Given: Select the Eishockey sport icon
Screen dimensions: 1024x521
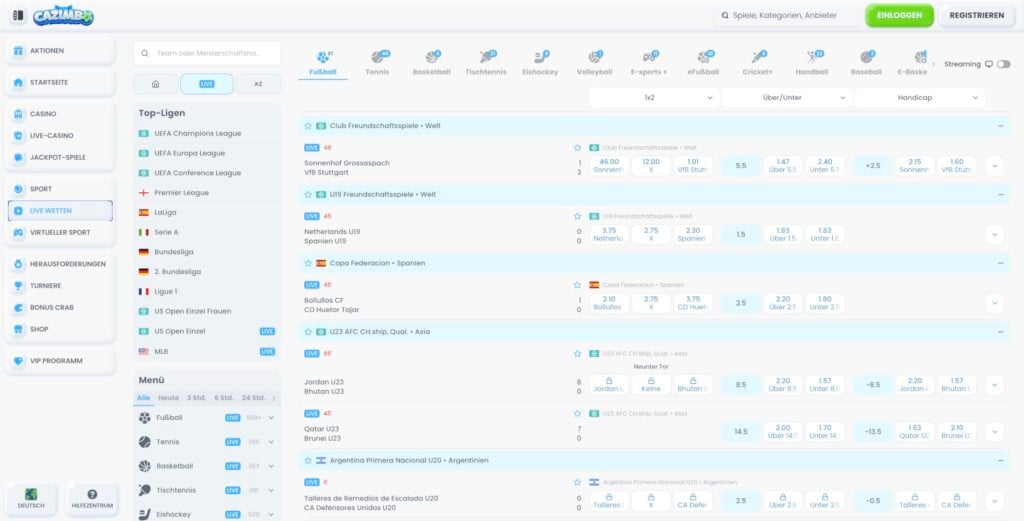Looking at the screenshot, I should (540, 63).
